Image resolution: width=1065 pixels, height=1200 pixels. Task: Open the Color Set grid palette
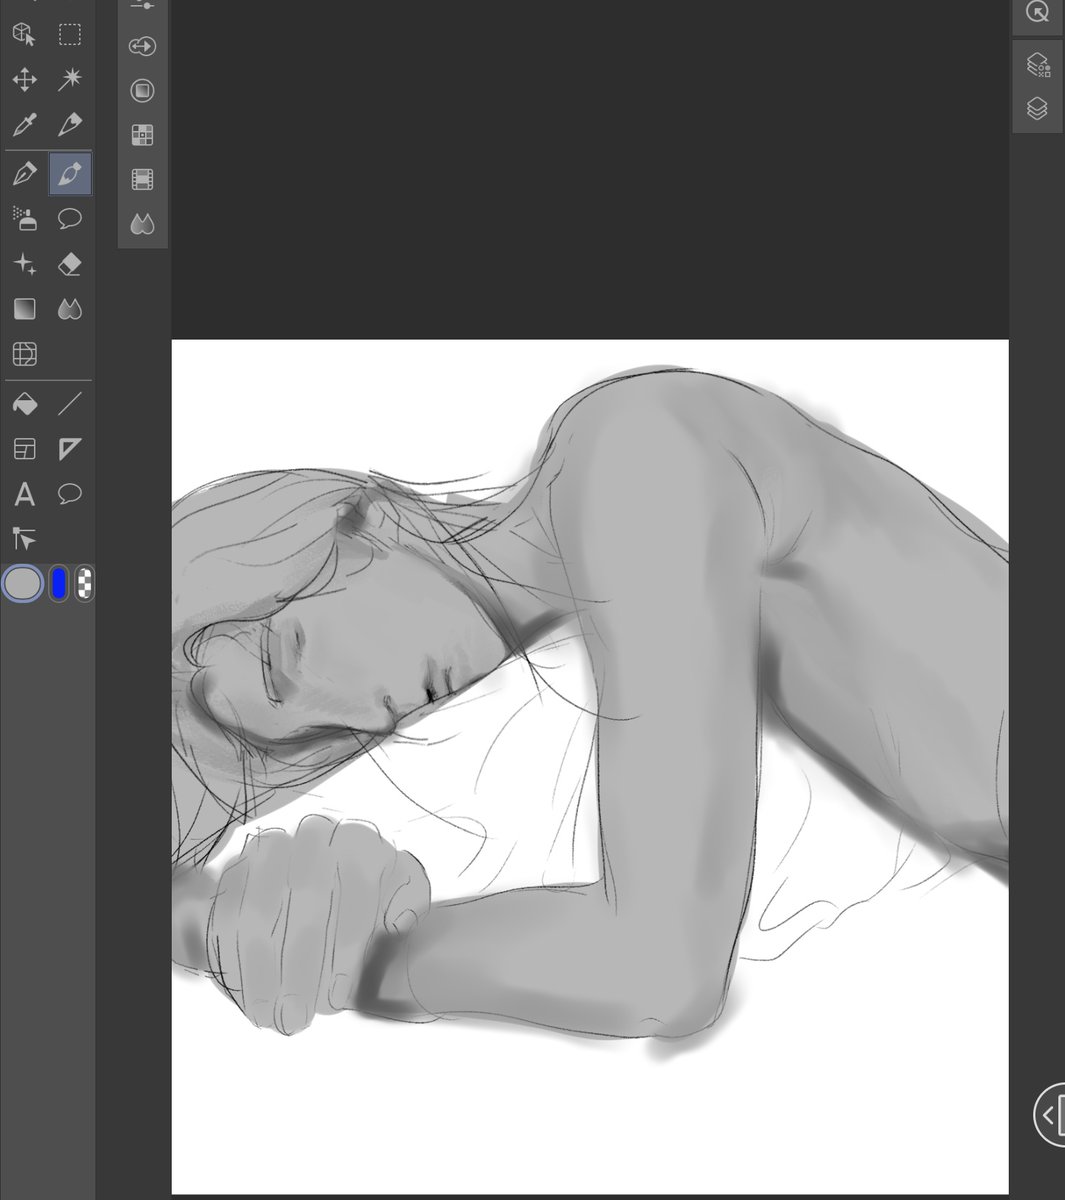143,135
